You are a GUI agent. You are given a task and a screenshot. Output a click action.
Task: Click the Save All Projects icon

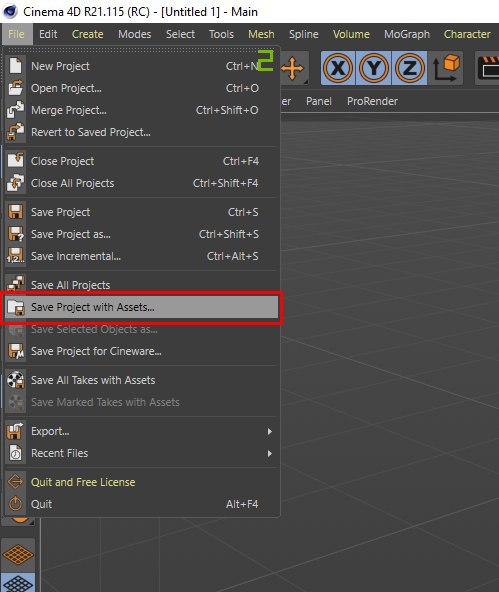(15, 285)
